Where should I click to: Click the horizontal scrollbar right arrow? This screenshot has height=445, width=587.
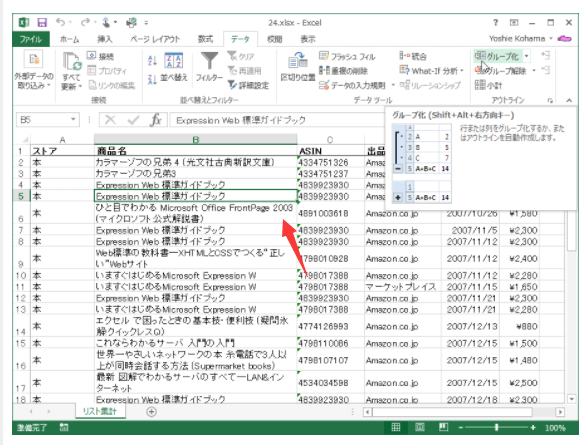560,412
